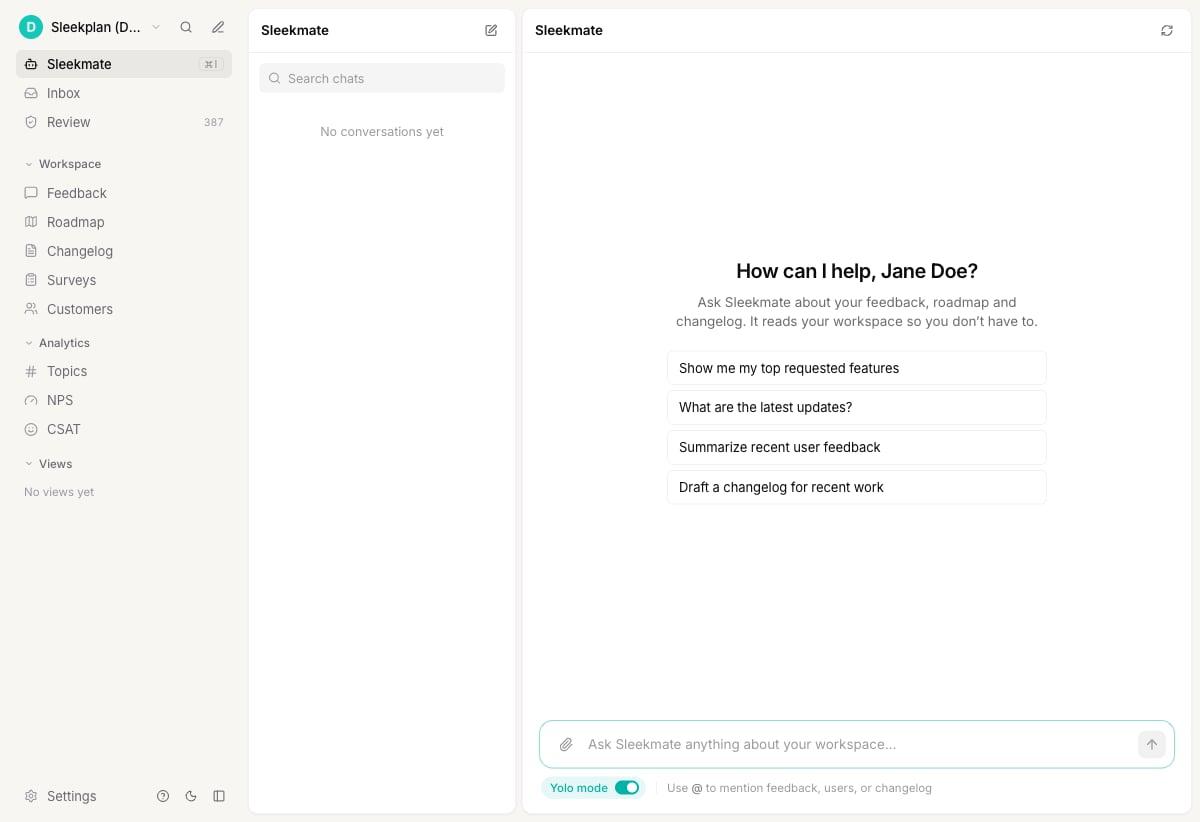1200x822 pixels.
Task: Open the Review section
Action: click(124, 122)
